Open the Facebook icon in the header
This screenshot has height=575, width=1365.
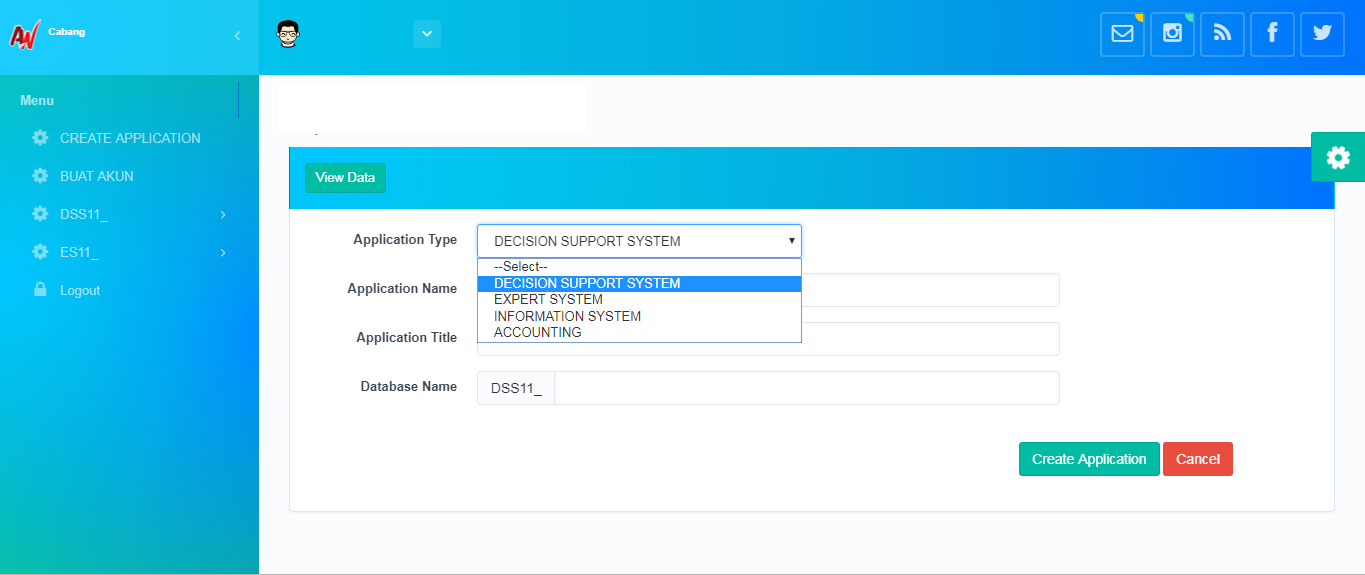(x=1272, y=34)
